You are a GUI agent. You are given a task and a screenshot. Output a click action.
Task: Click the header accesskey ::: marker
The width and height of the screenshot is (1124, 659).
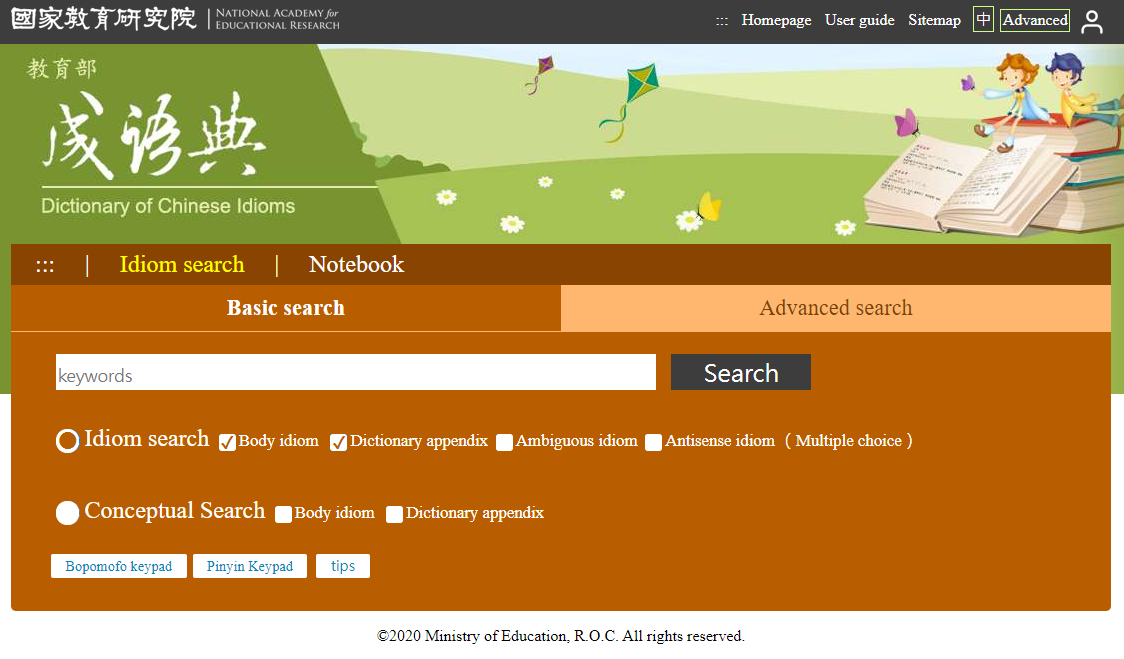[722, 21]
